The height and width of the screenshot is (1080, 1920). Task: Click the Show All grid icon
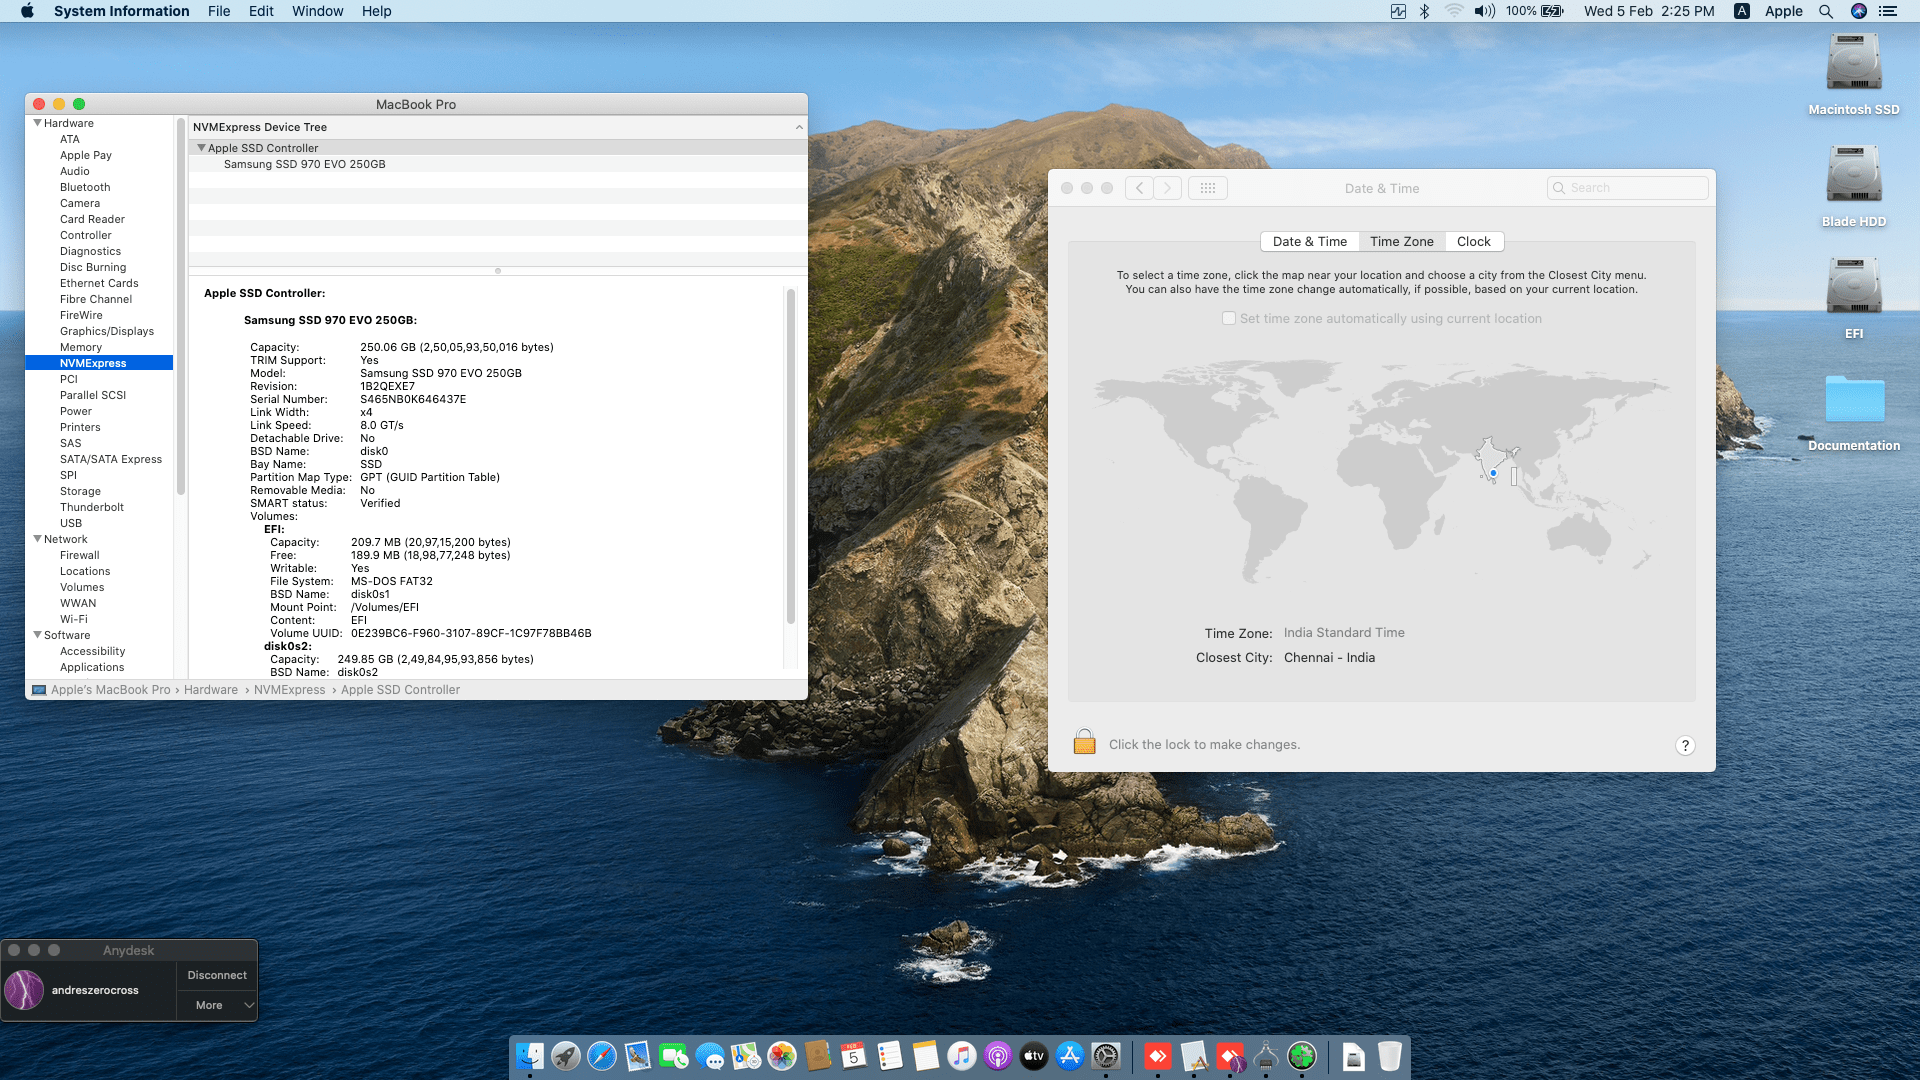1207,188
